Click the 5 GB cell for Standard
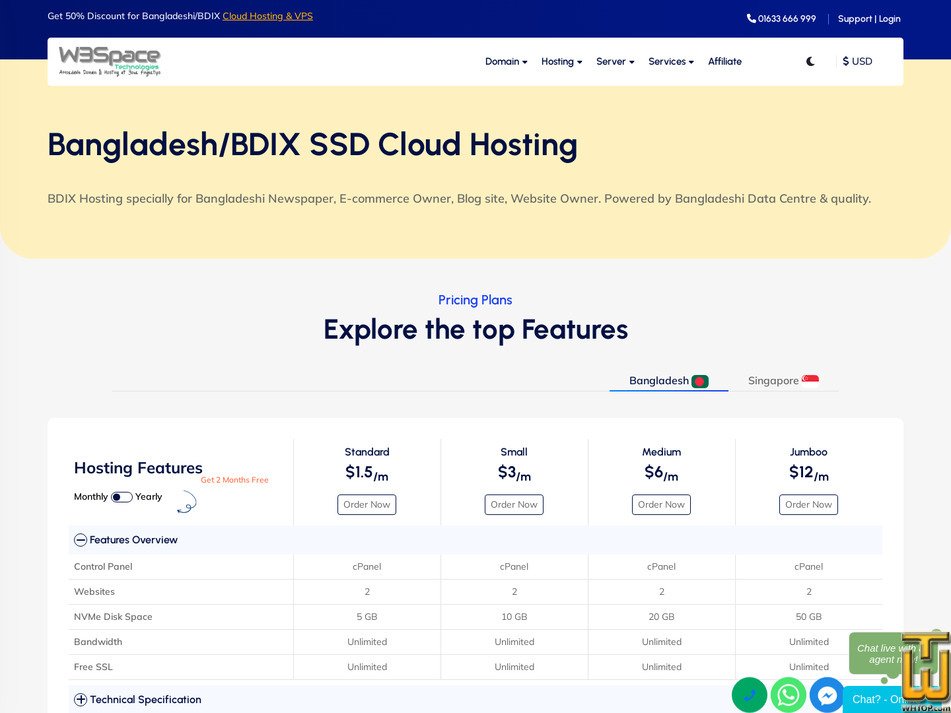The image size is (951, 713). [367, 617]
